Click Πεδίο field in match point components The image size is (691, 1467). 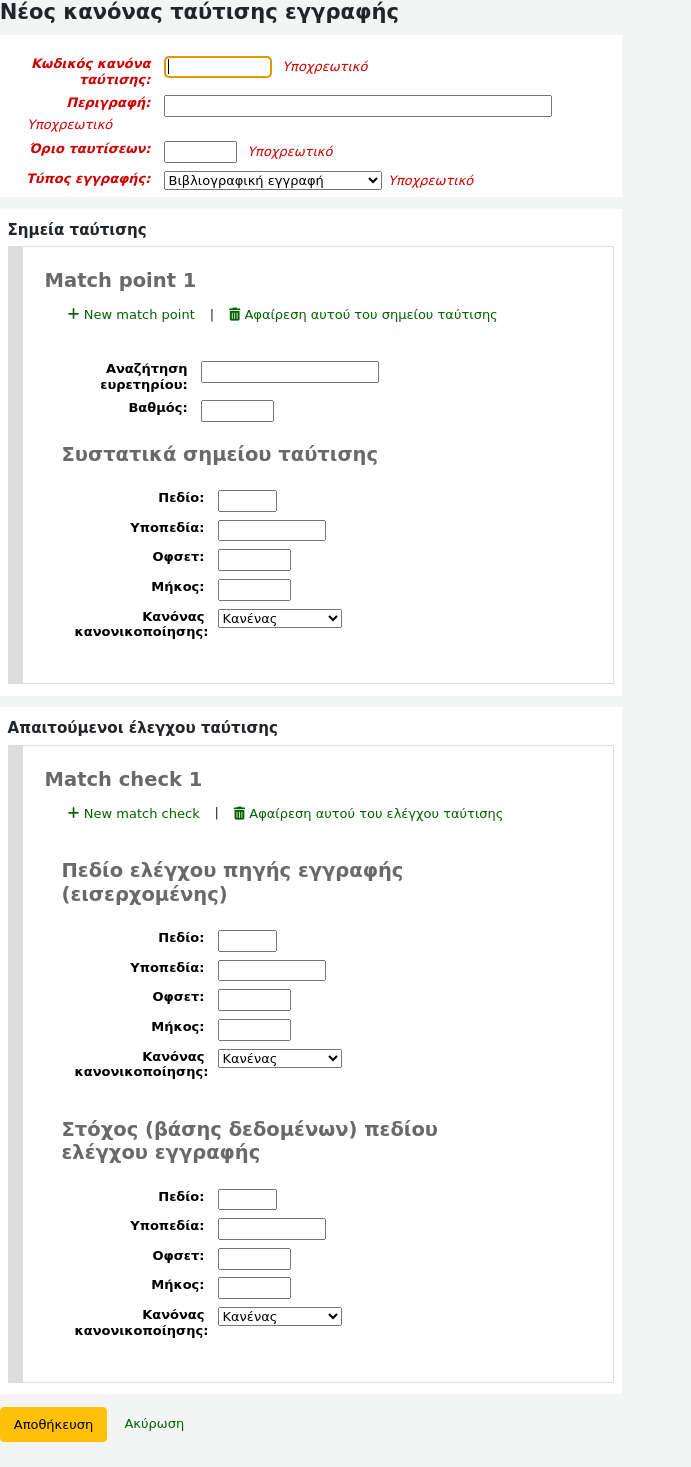click(x=247, y=501)
